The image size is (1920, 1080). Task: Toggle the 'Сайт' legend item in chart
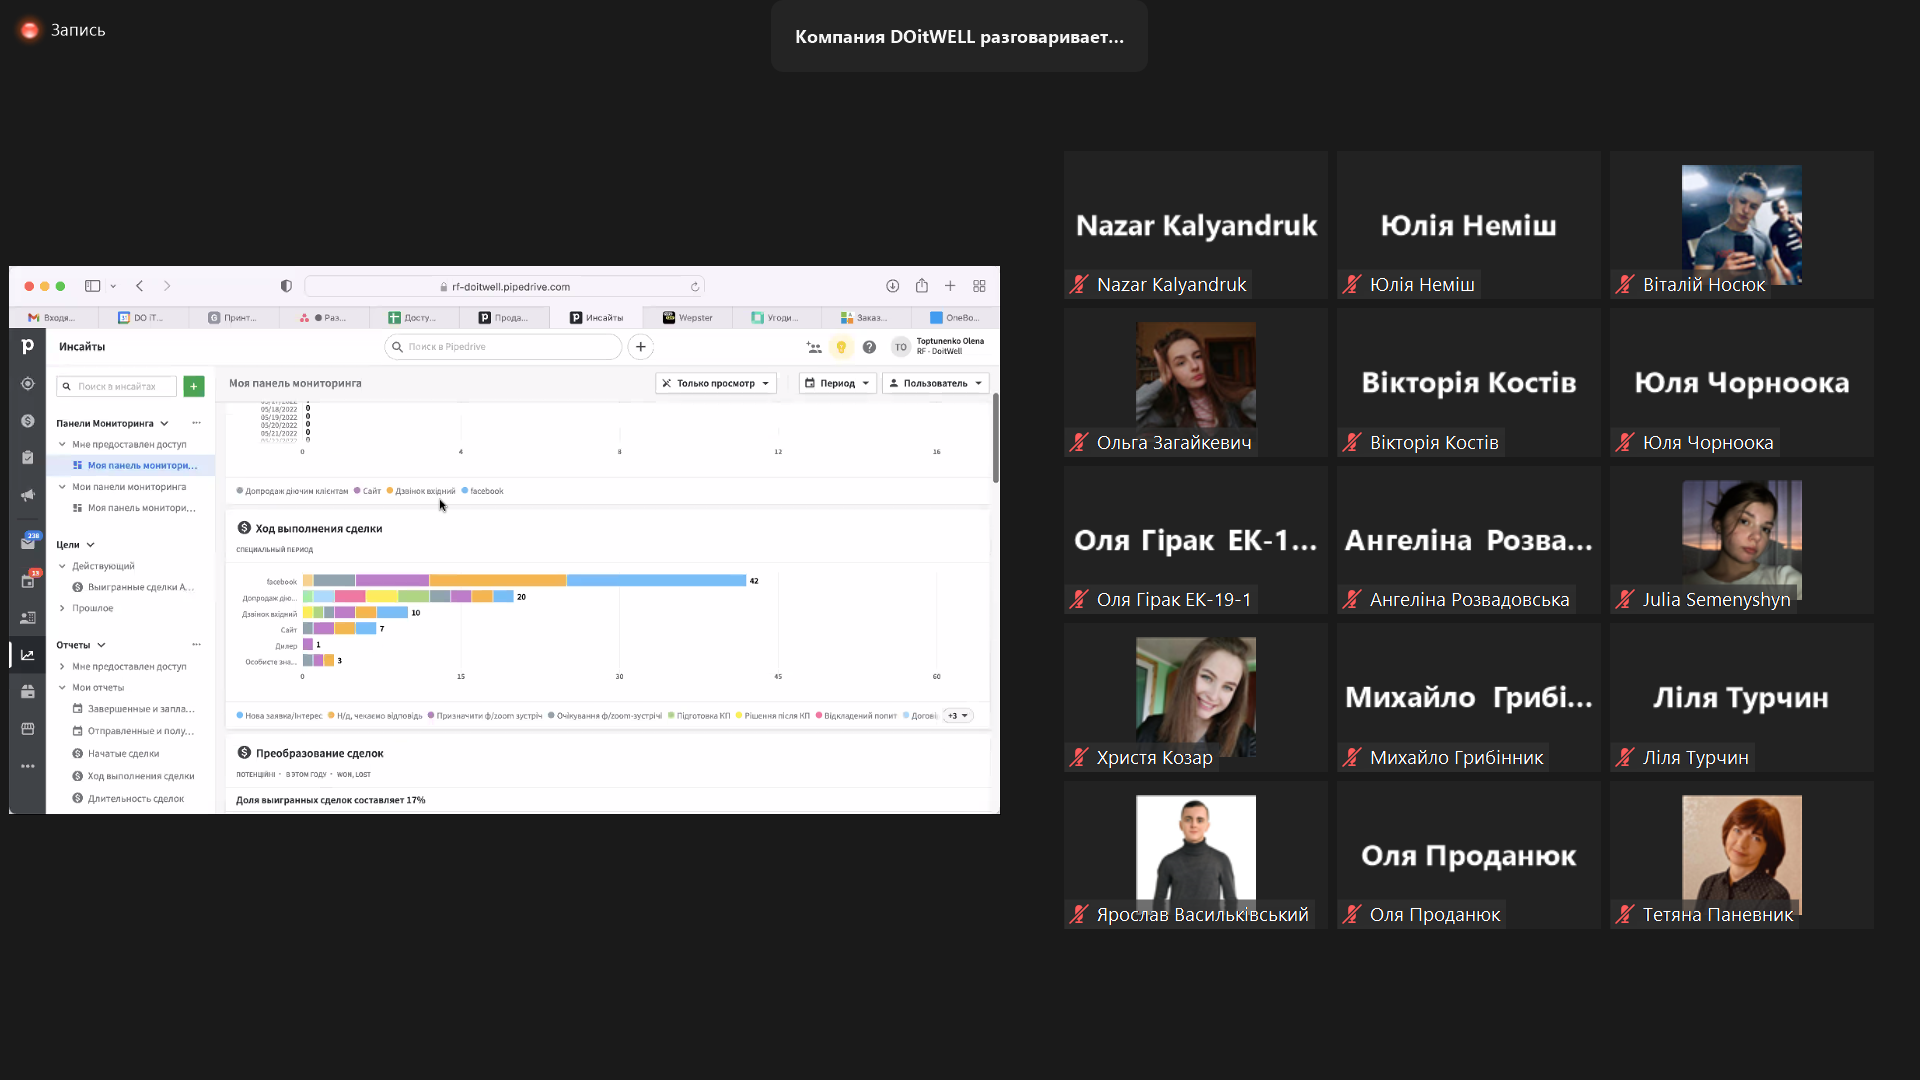click(x=371, y=491)
